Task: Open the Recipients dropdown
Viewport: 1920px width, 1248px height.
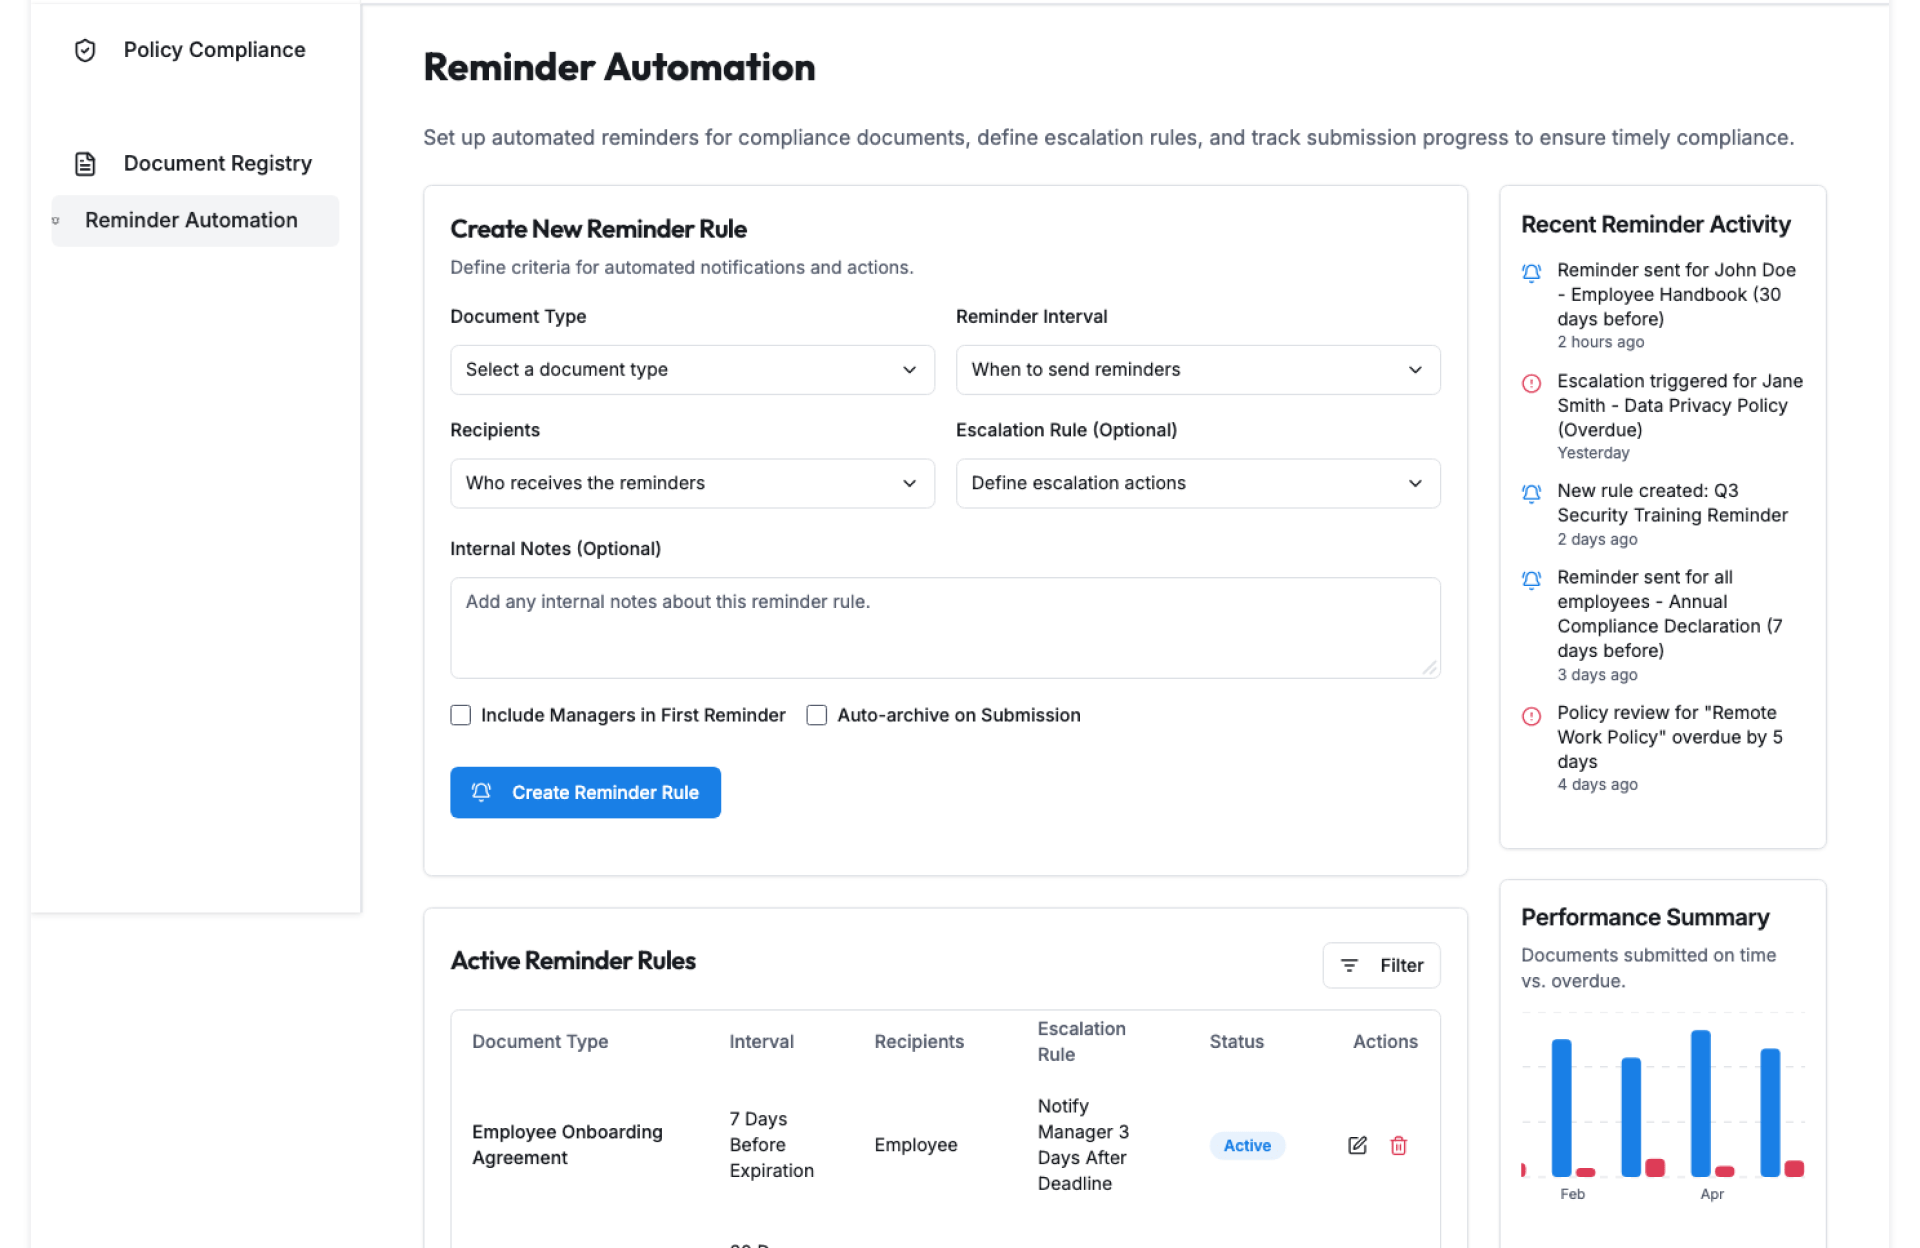Action: 691,483
